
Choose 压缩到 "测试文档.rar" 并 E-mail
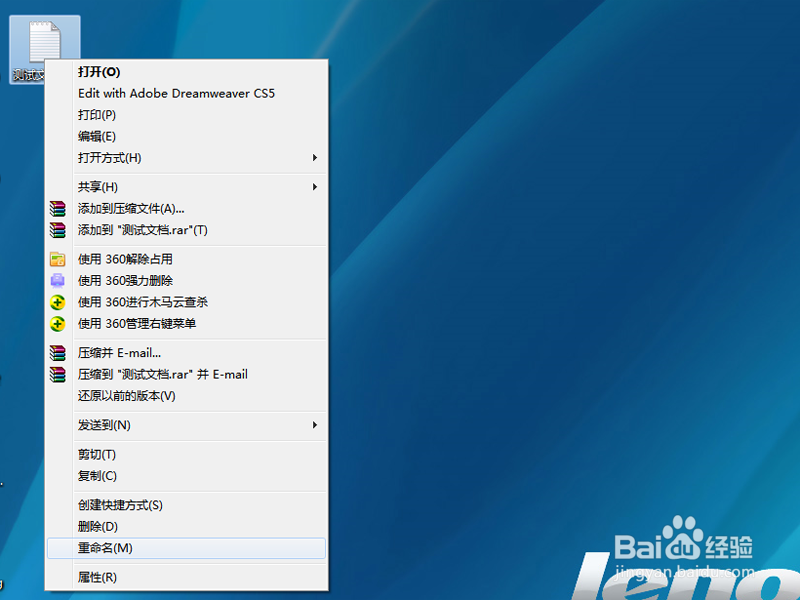186,374
